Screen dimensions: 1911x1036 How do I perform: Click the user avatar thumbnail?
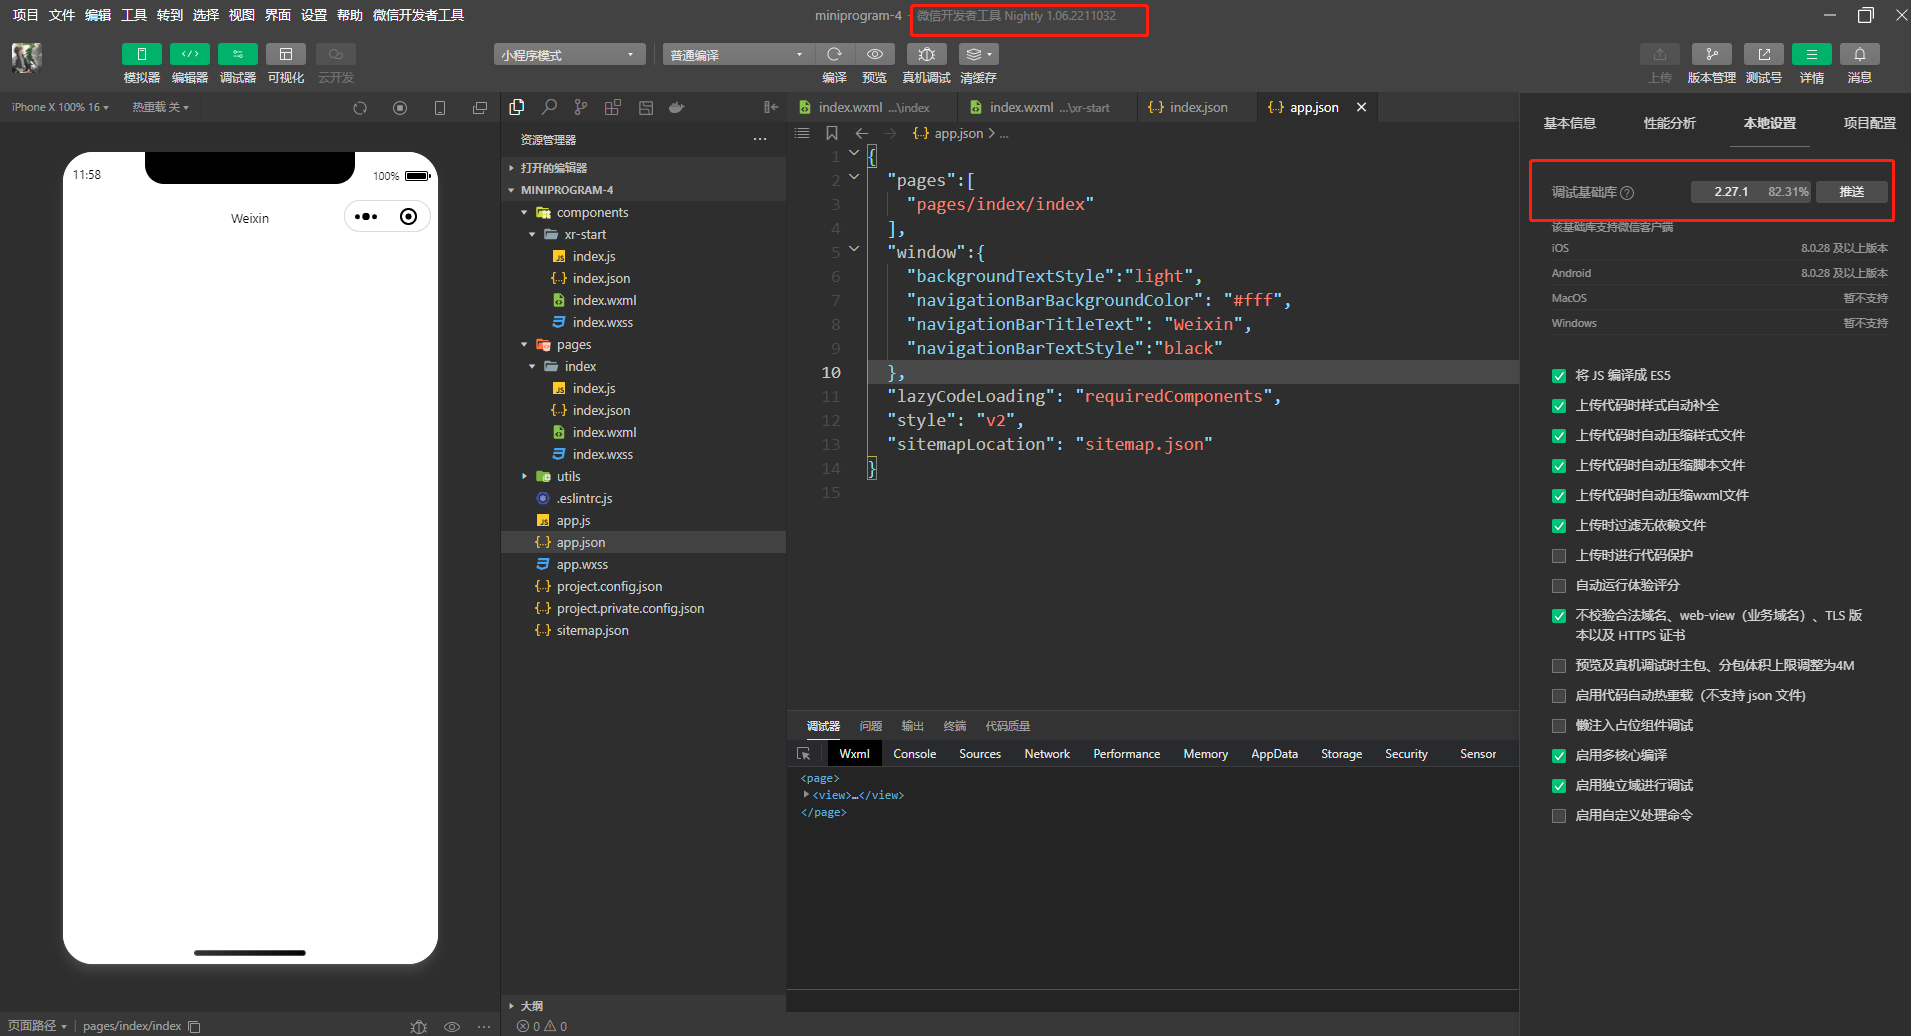(x=27, y=58)
